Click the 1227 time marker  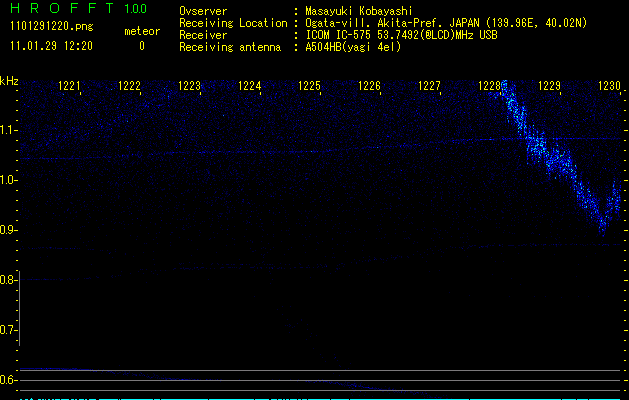(429, 85)
